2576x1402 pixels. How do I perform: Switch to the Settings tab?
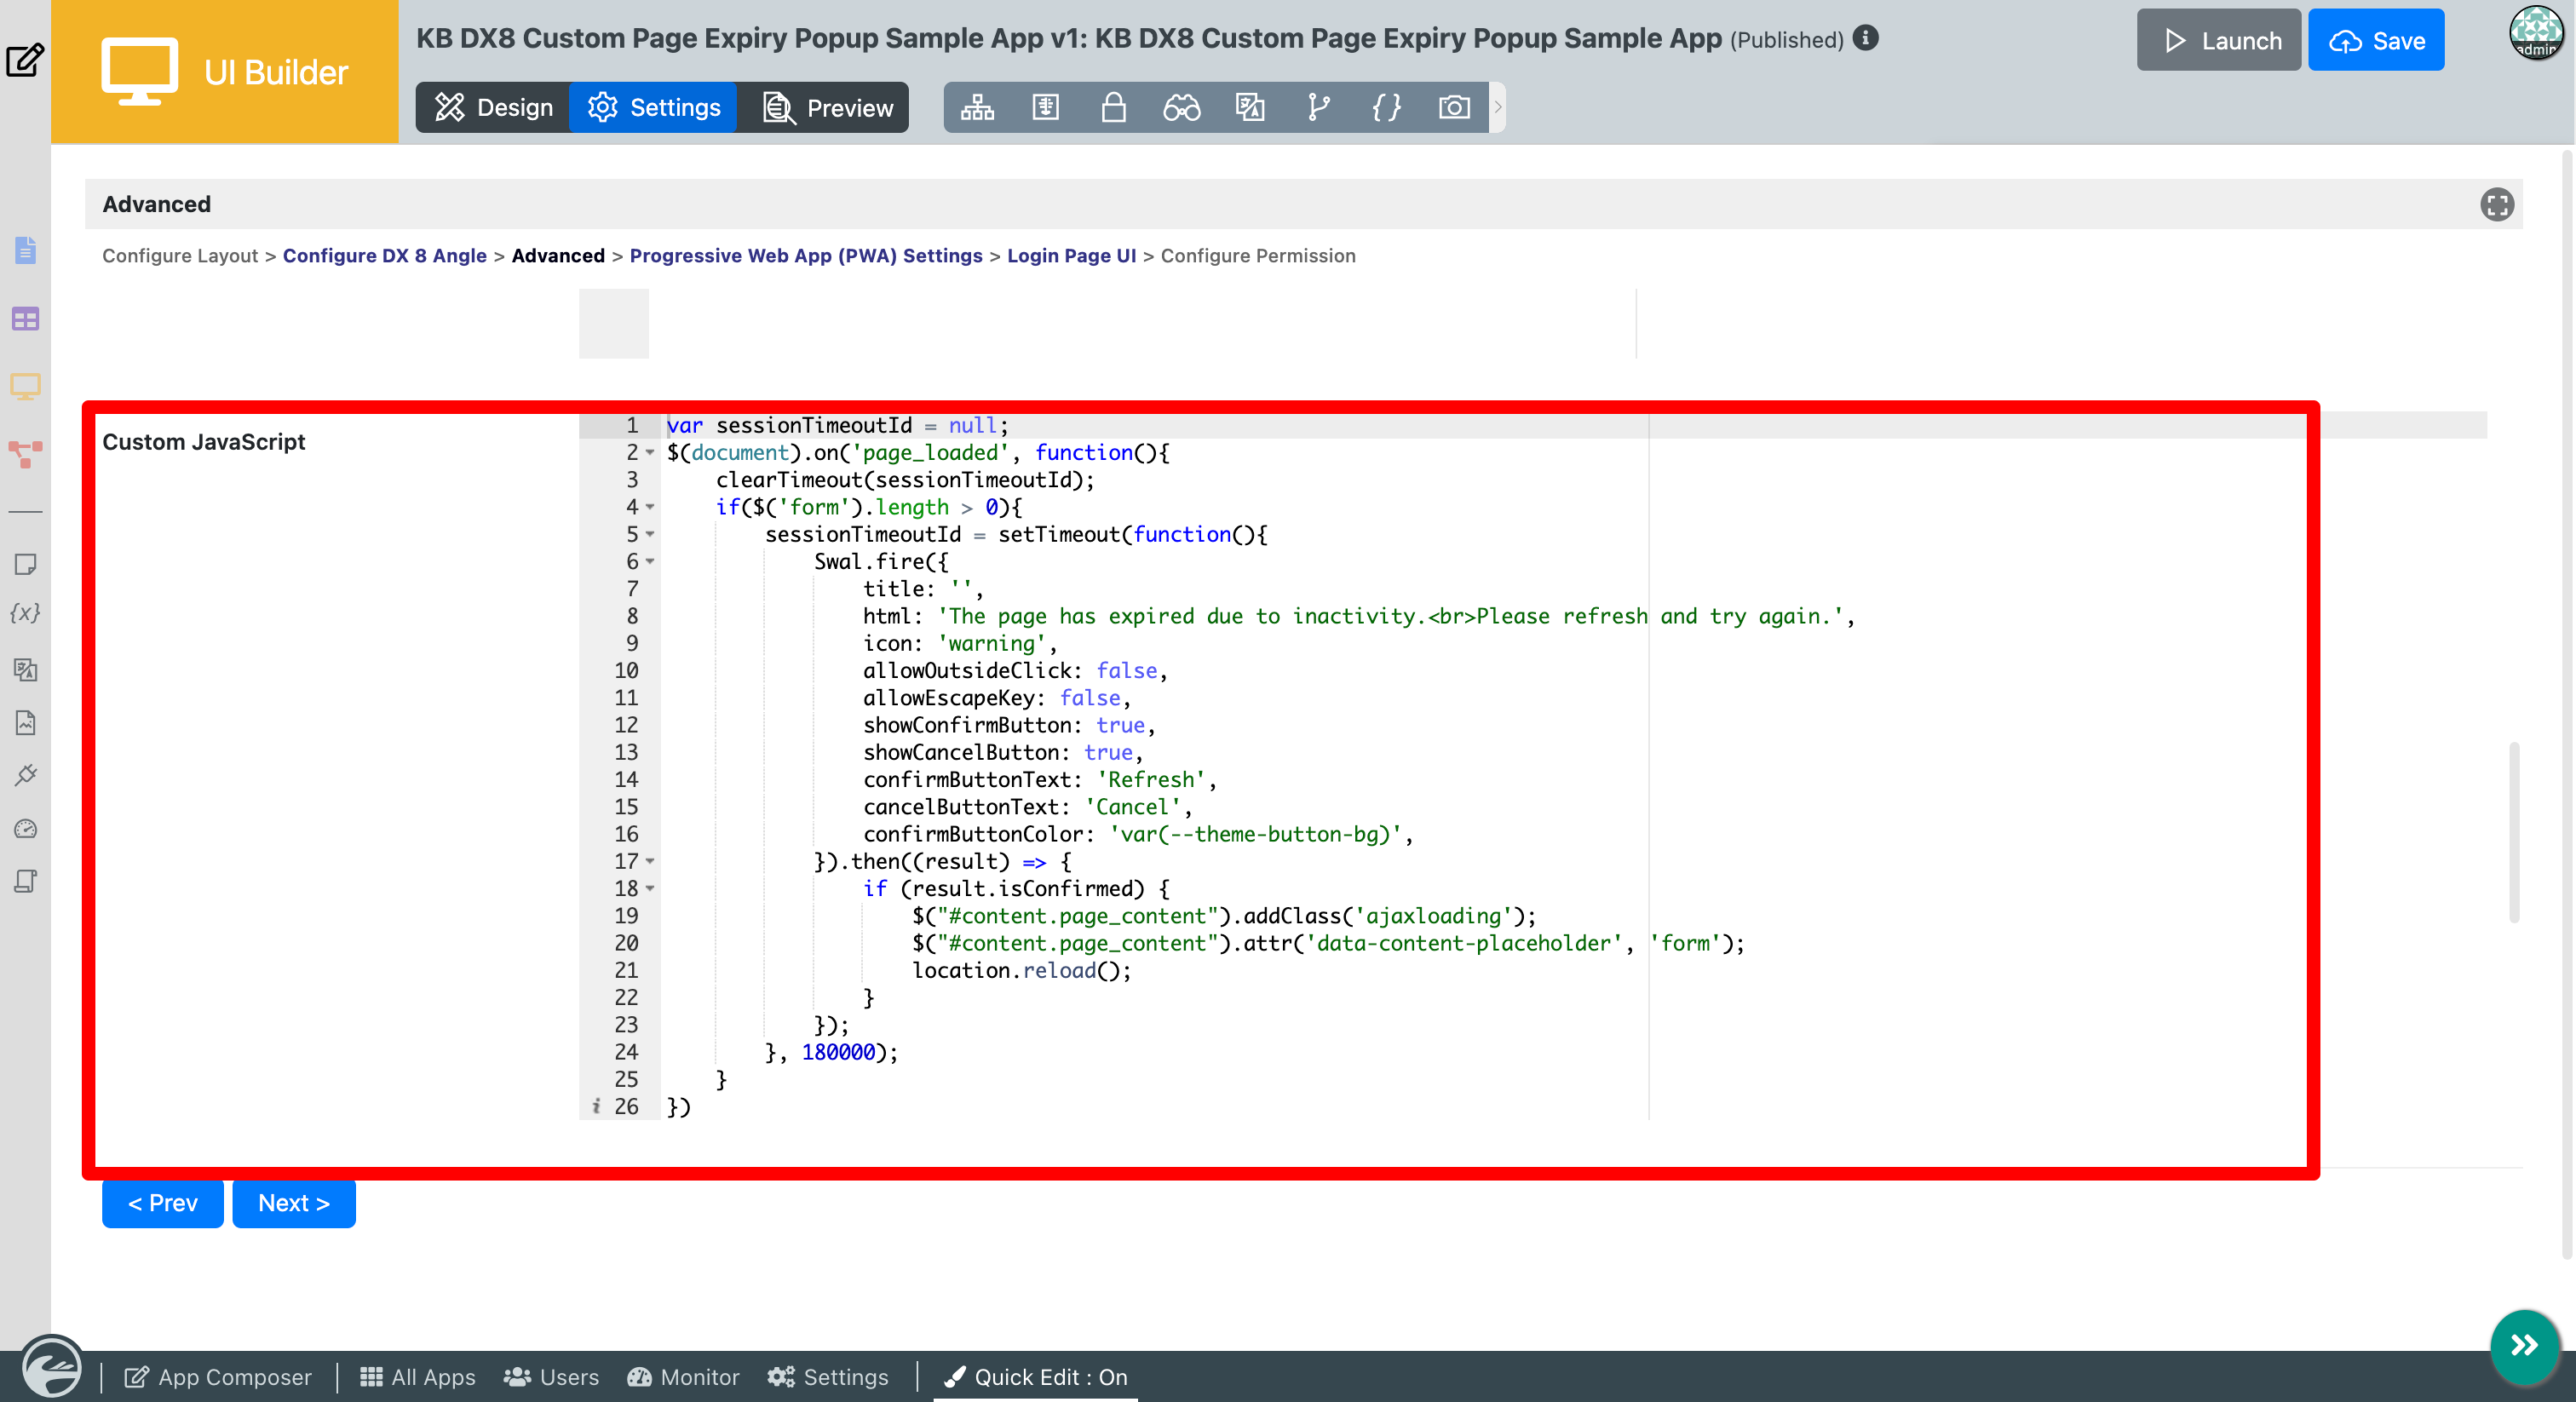tap(653, 107)
